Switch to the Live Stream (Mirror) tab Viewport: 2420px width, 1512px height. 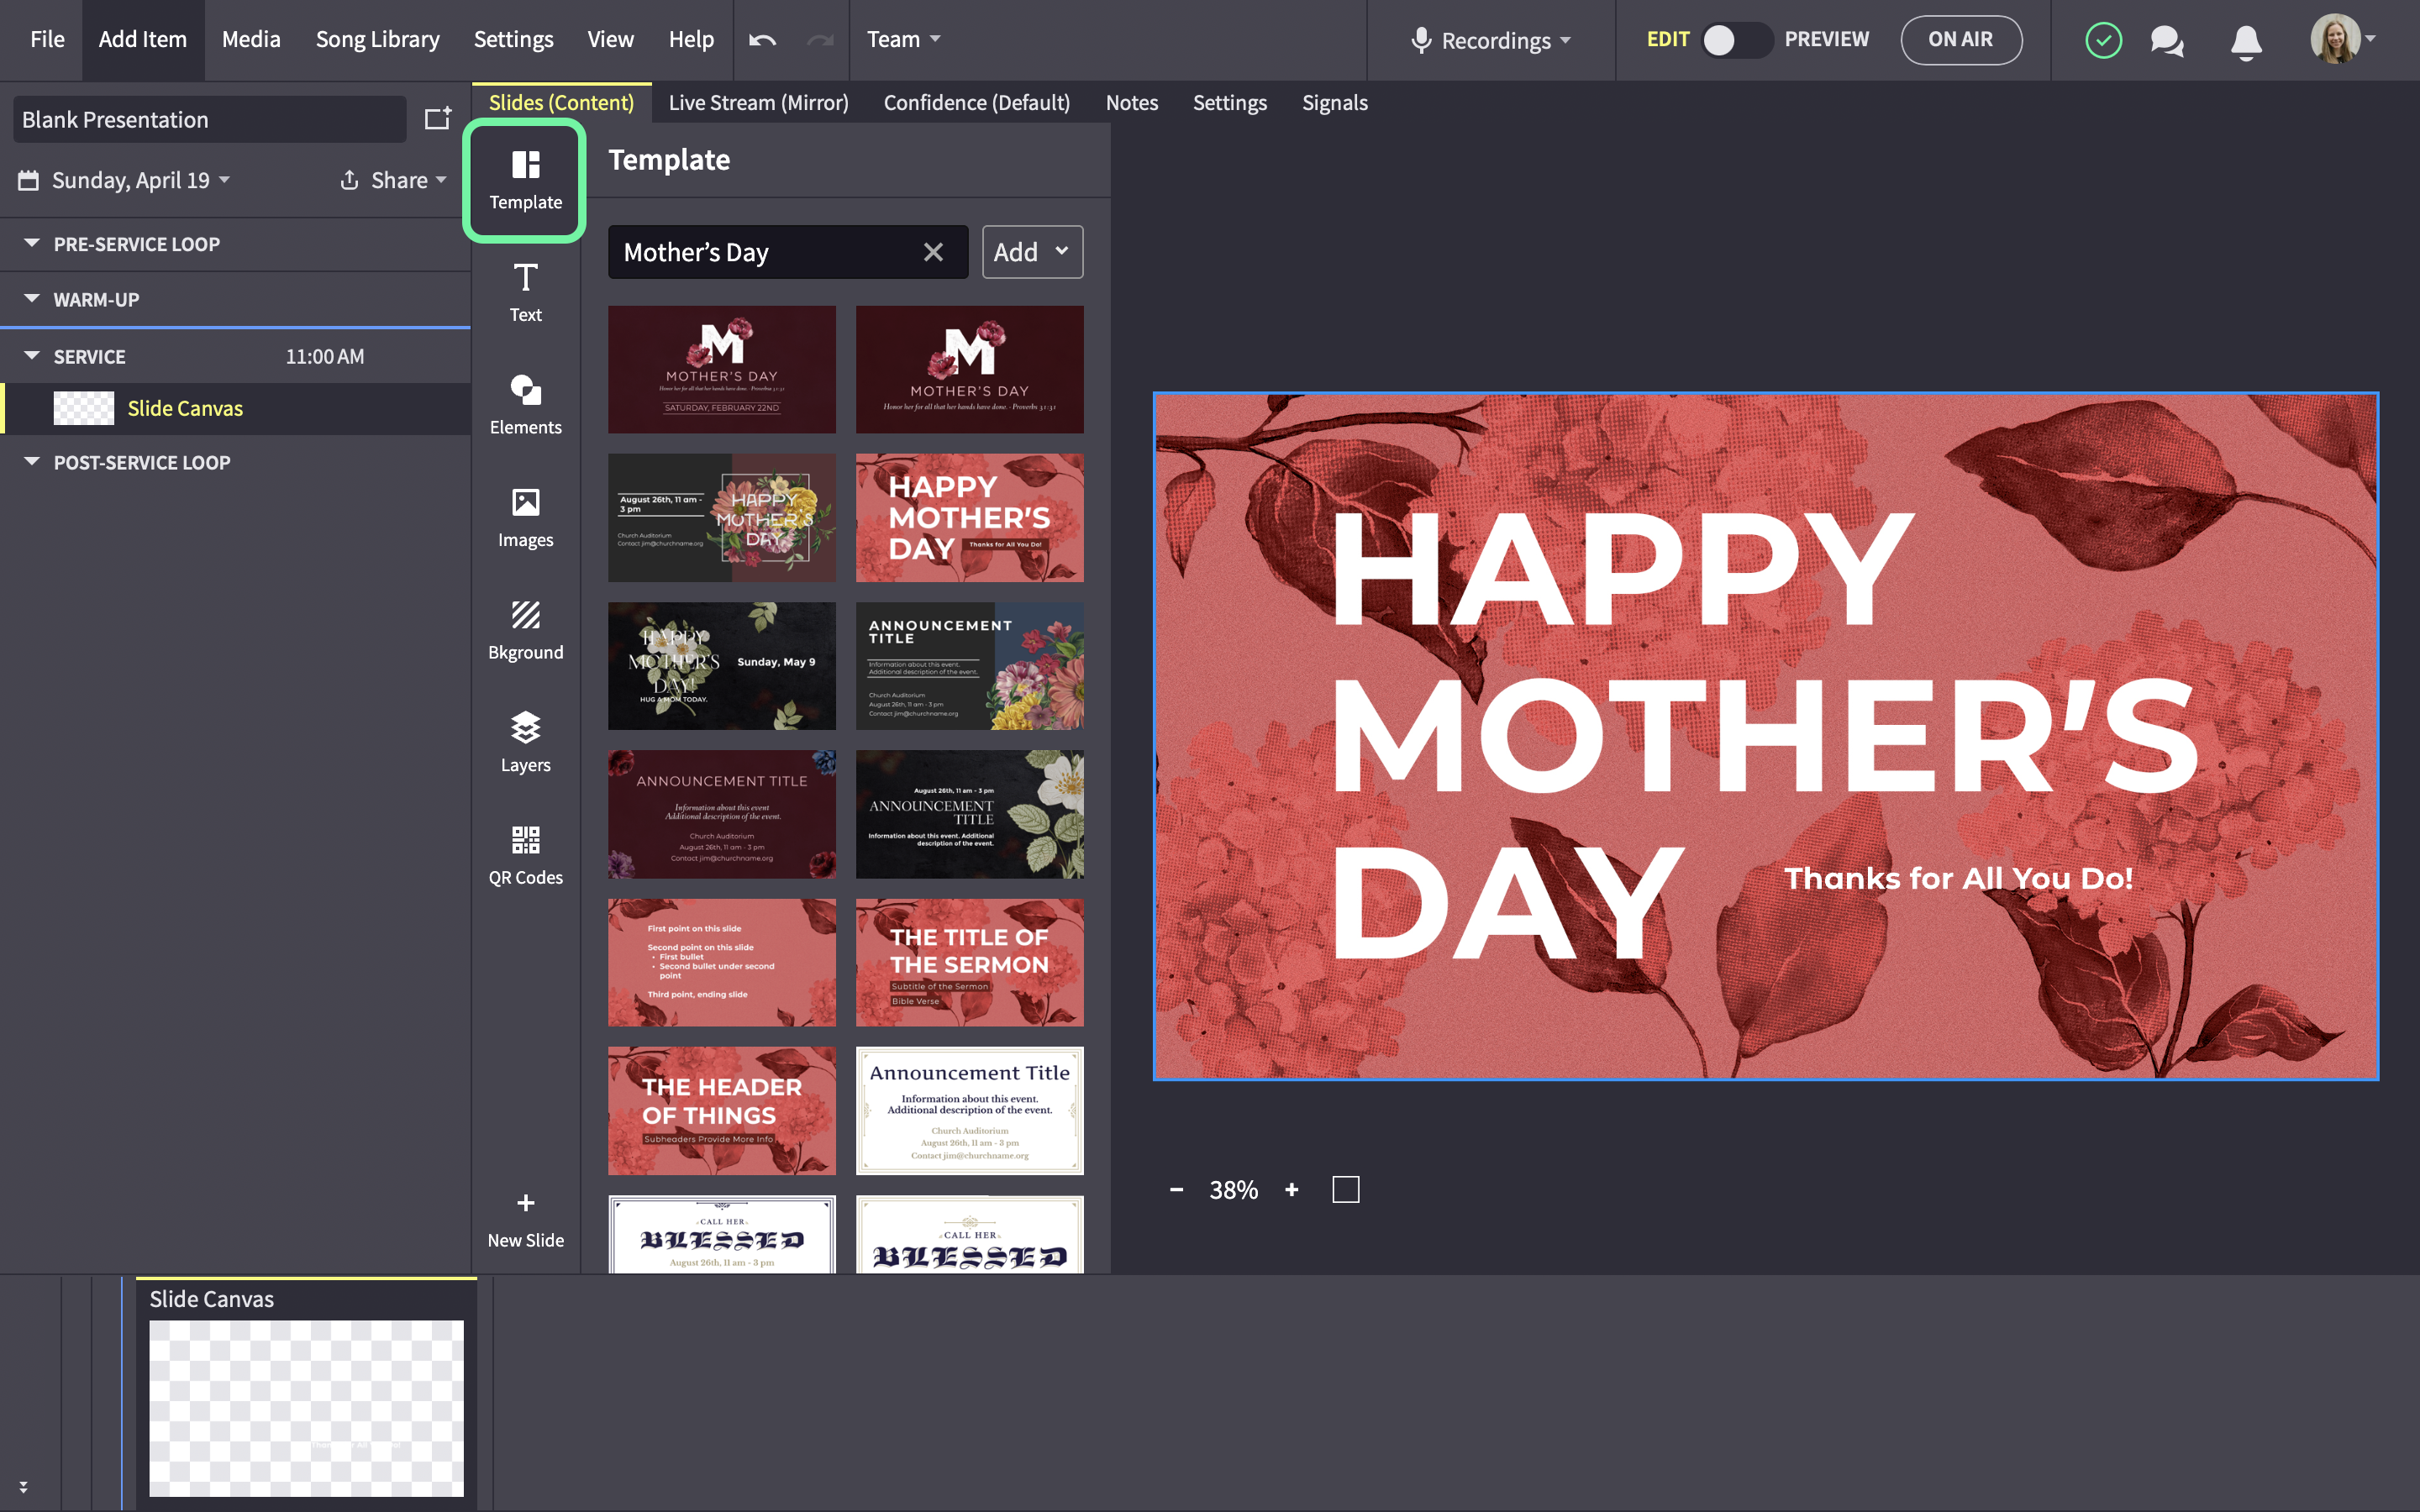pos(758,102)
